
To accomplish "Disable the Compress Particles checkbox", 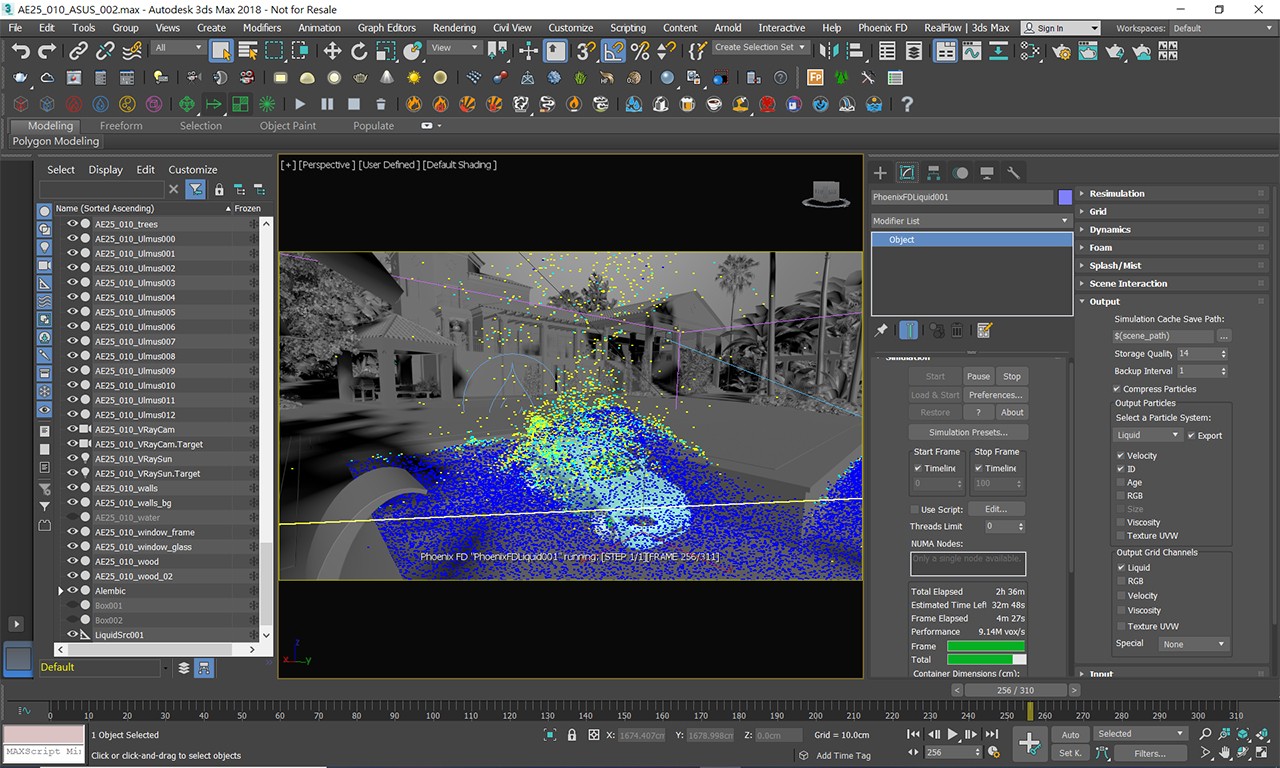I will (x=1116, y=389).
